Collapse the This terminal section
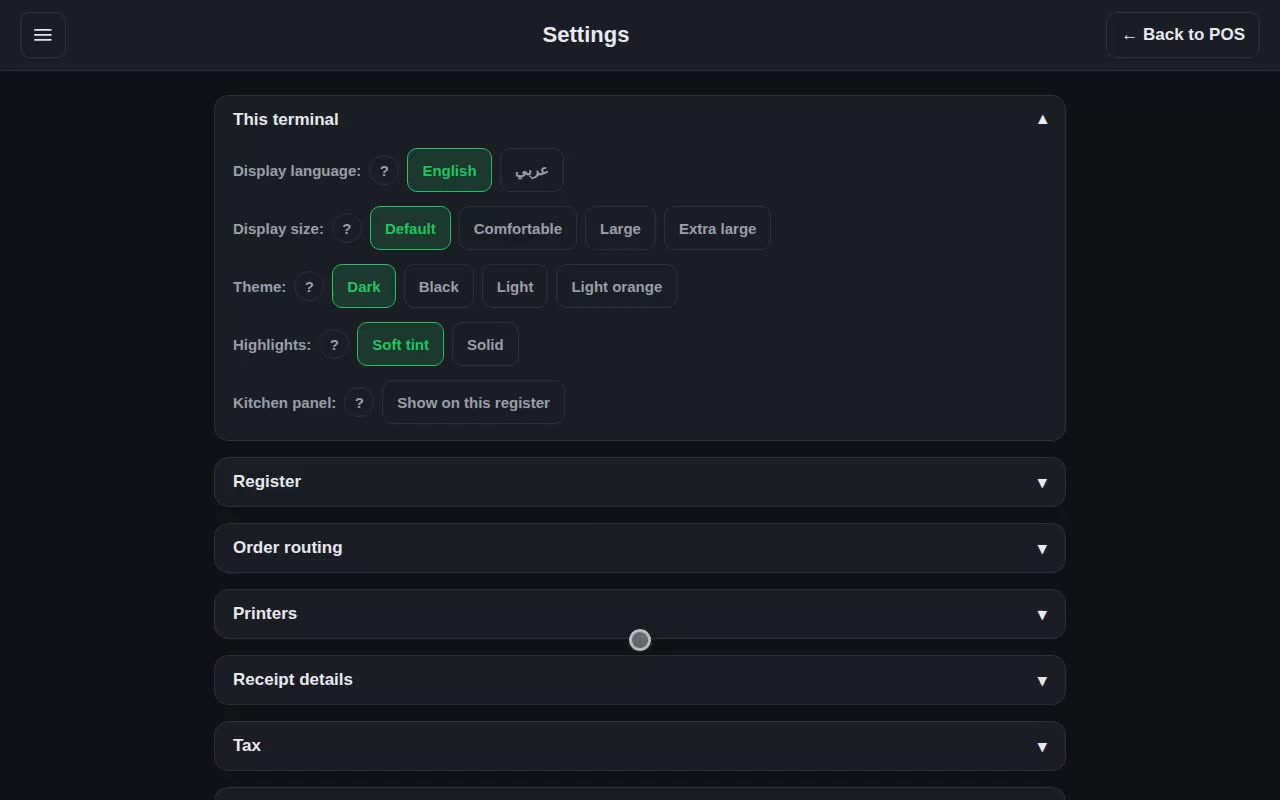The image size is (1280, 800). point(640,119)
